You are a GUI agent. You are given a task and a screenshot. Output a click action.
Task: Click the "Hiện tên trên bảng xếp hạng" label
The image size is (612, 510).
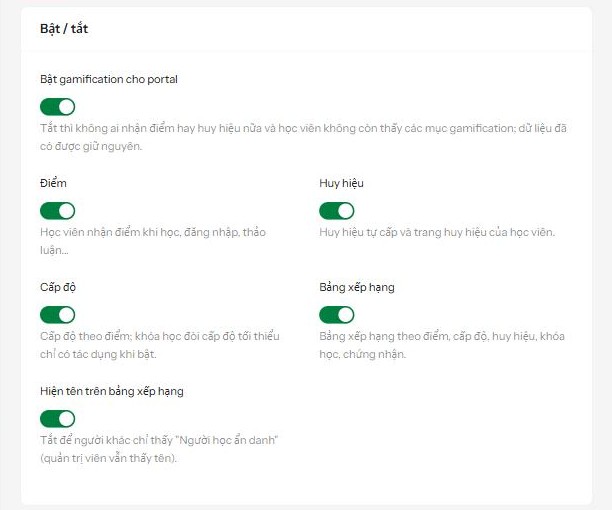pos(112,391)
